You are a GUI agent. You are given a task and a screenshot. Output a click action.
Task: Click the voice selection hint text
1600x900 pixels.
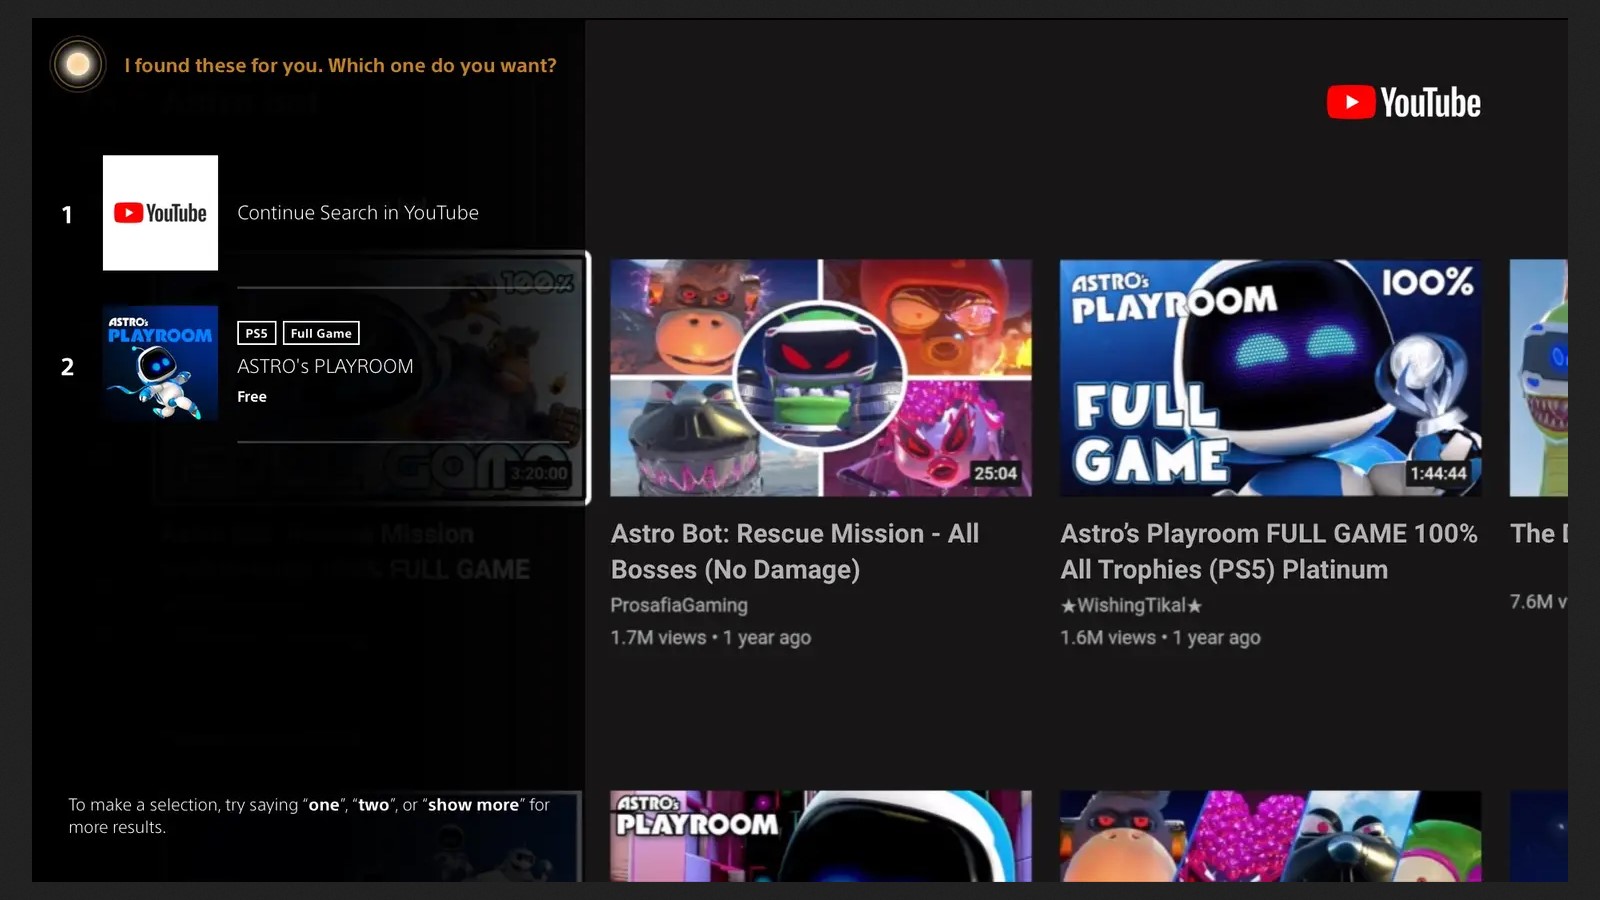309,816
